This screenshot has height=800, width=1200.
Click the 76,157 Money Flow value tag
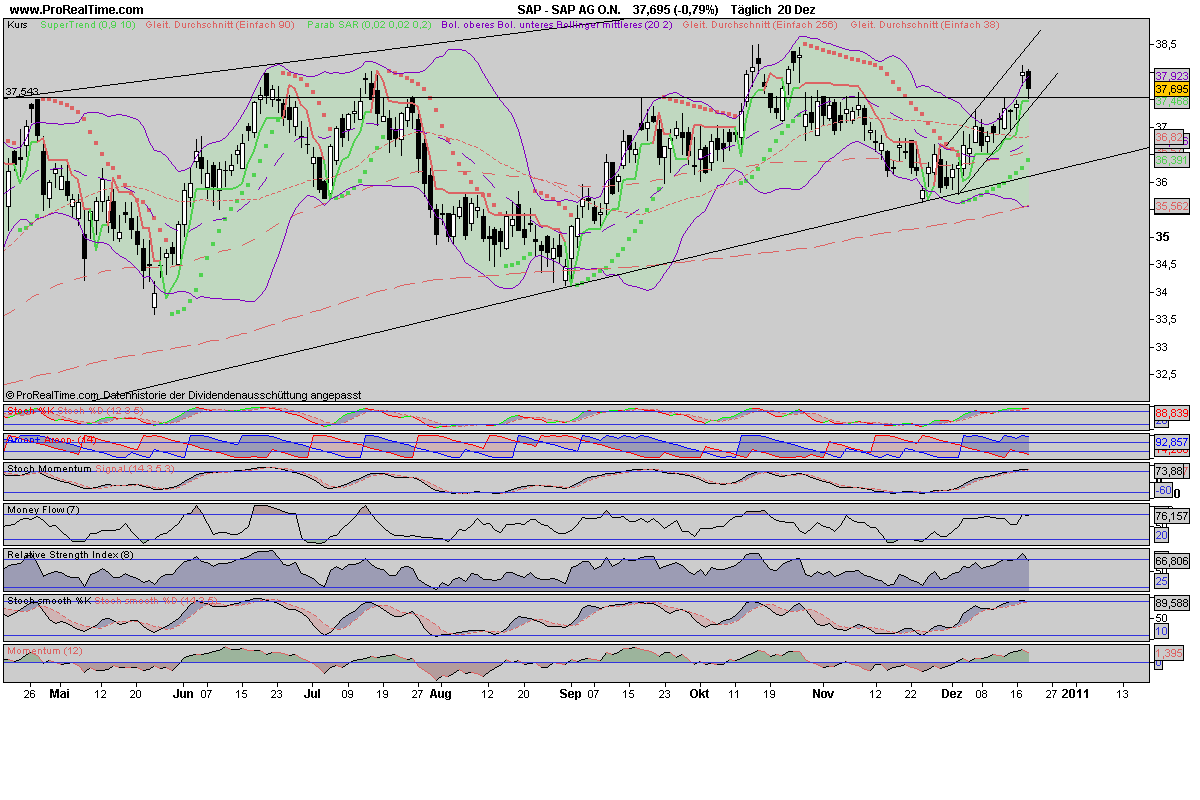click(1171, 517)
